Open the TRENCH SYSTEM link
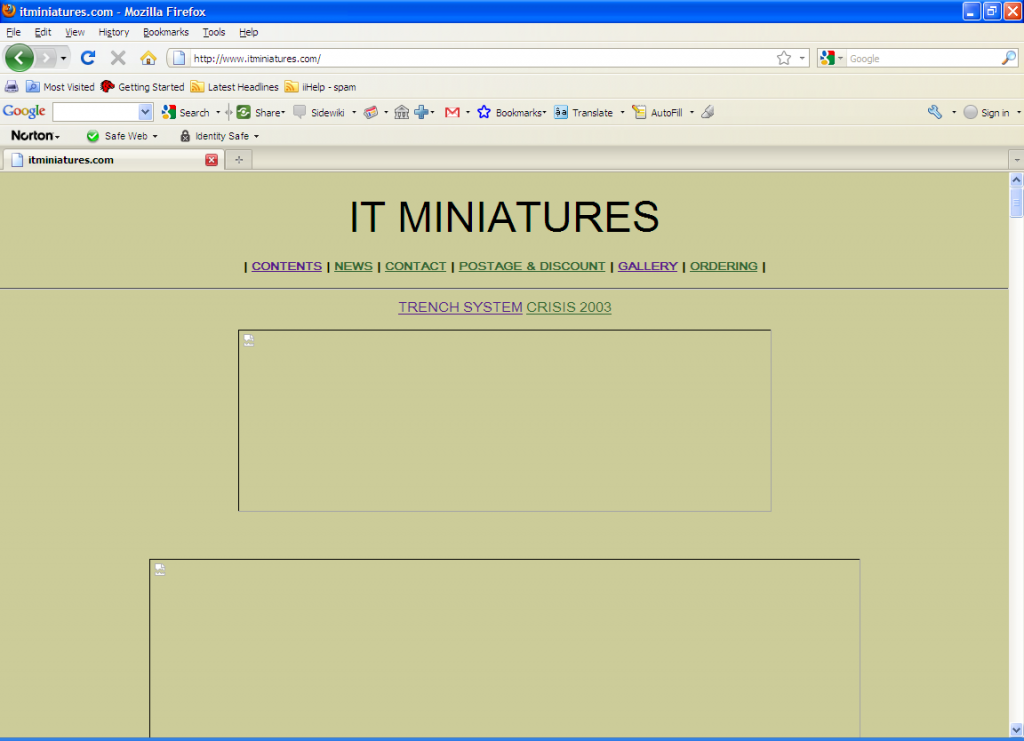Viewport: 1024px width, 741px height. tap(460, 307)
